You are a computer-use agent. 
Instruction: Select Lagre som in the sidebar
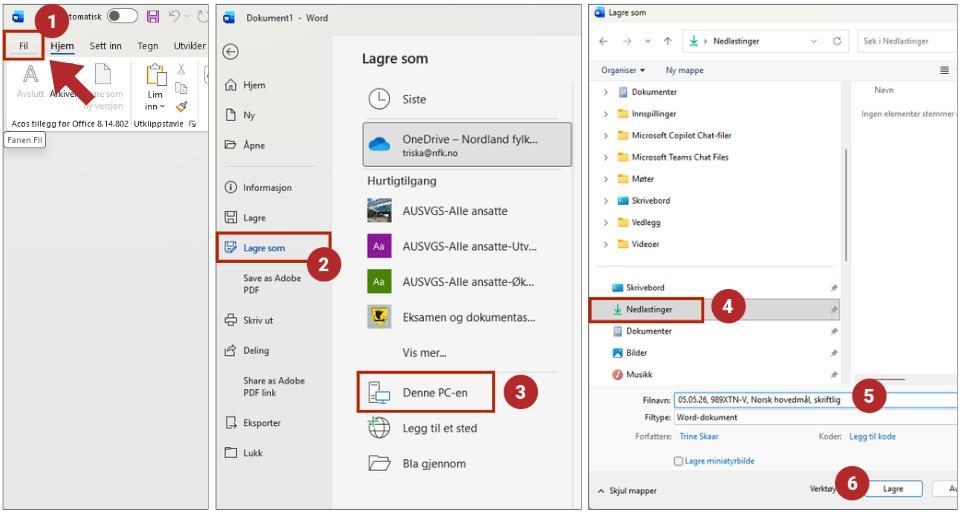263,248
